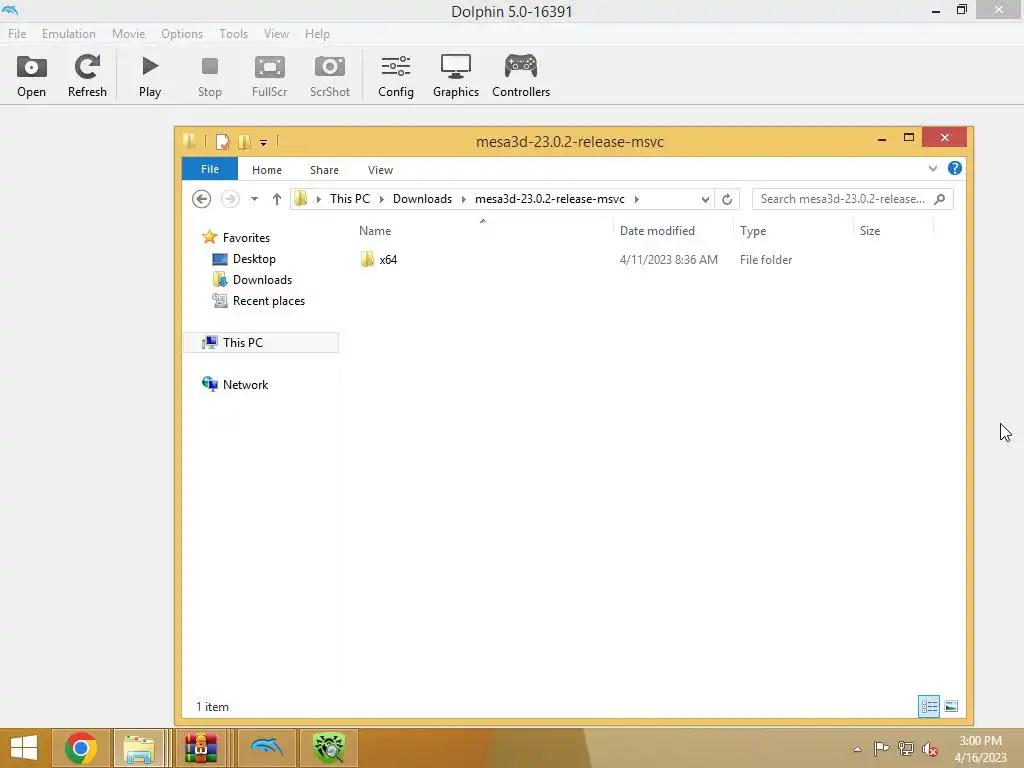Open Windows Start button
This screenshot has height=768, width=1024.
coord(24,748)
